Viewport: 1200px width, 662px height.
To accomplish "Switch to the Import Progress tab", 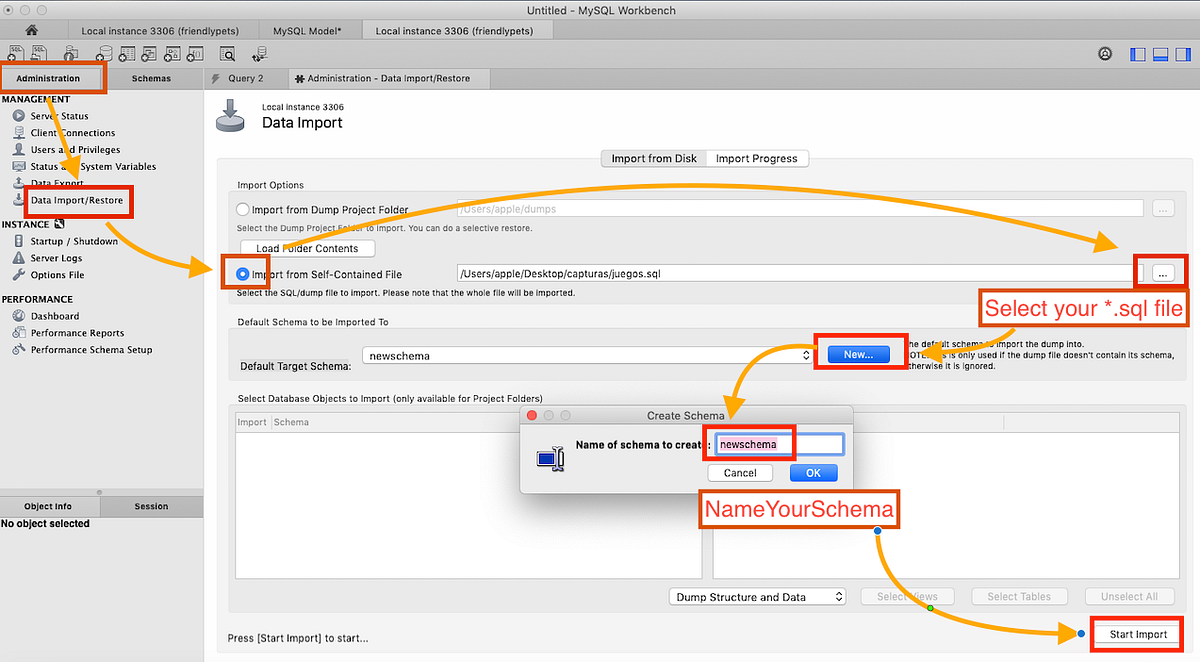I will tap(757, 158).
